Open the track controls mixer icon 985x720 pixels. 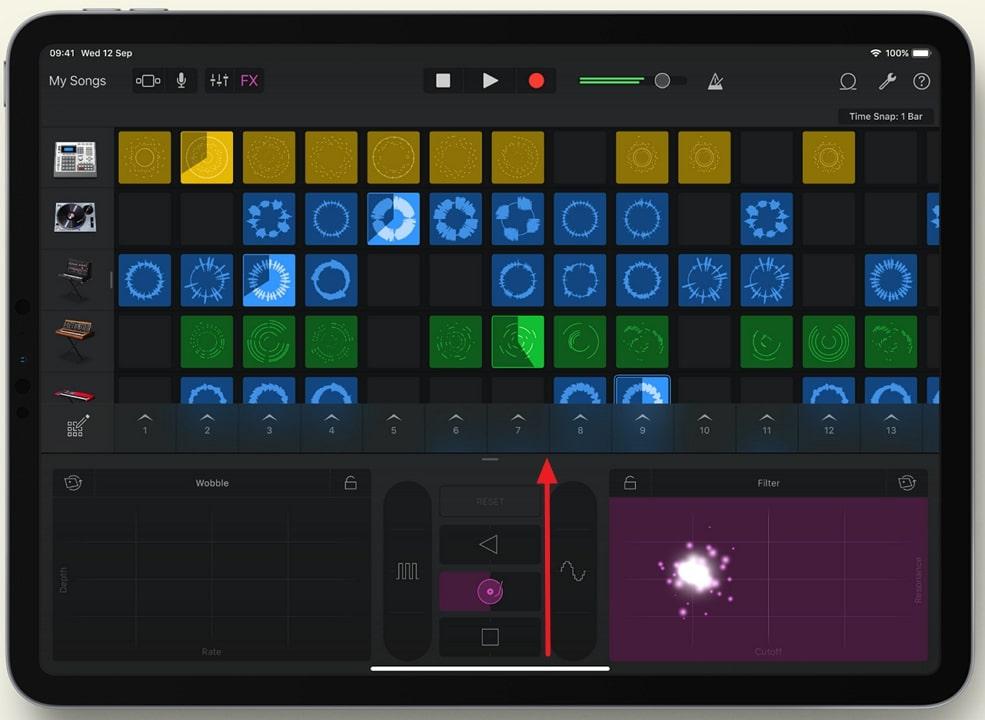pyautogui.click(x=219, y=81)
